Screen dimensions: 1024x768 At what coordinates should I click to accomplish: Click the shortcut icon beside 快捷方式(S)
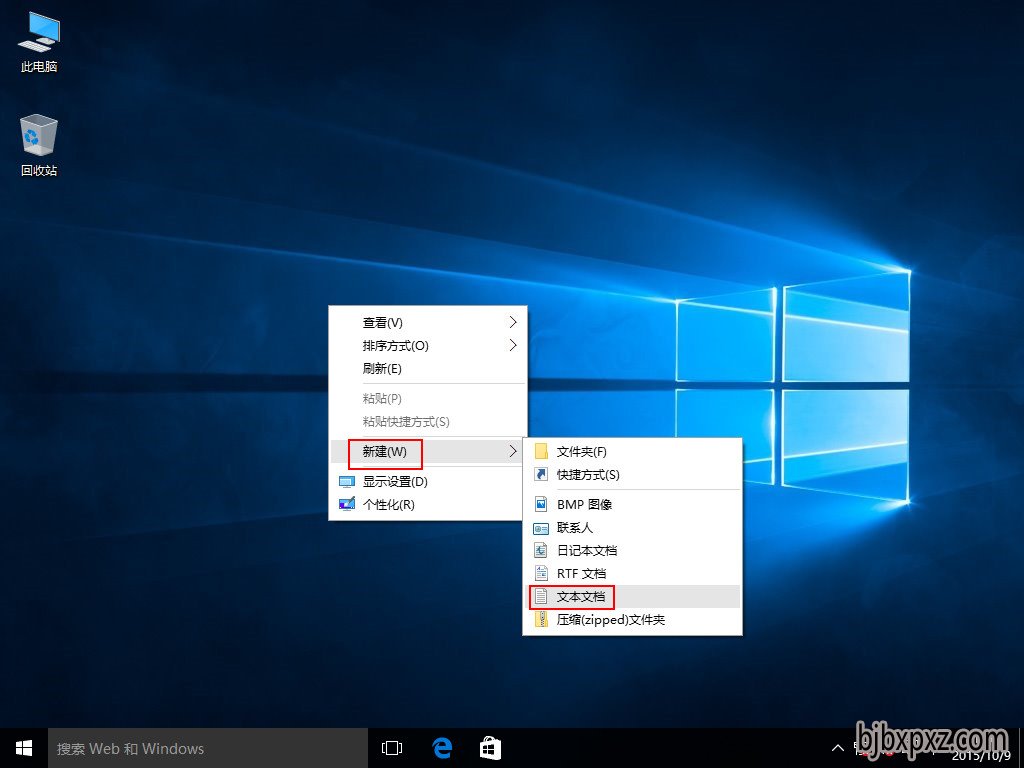(541, 475)
